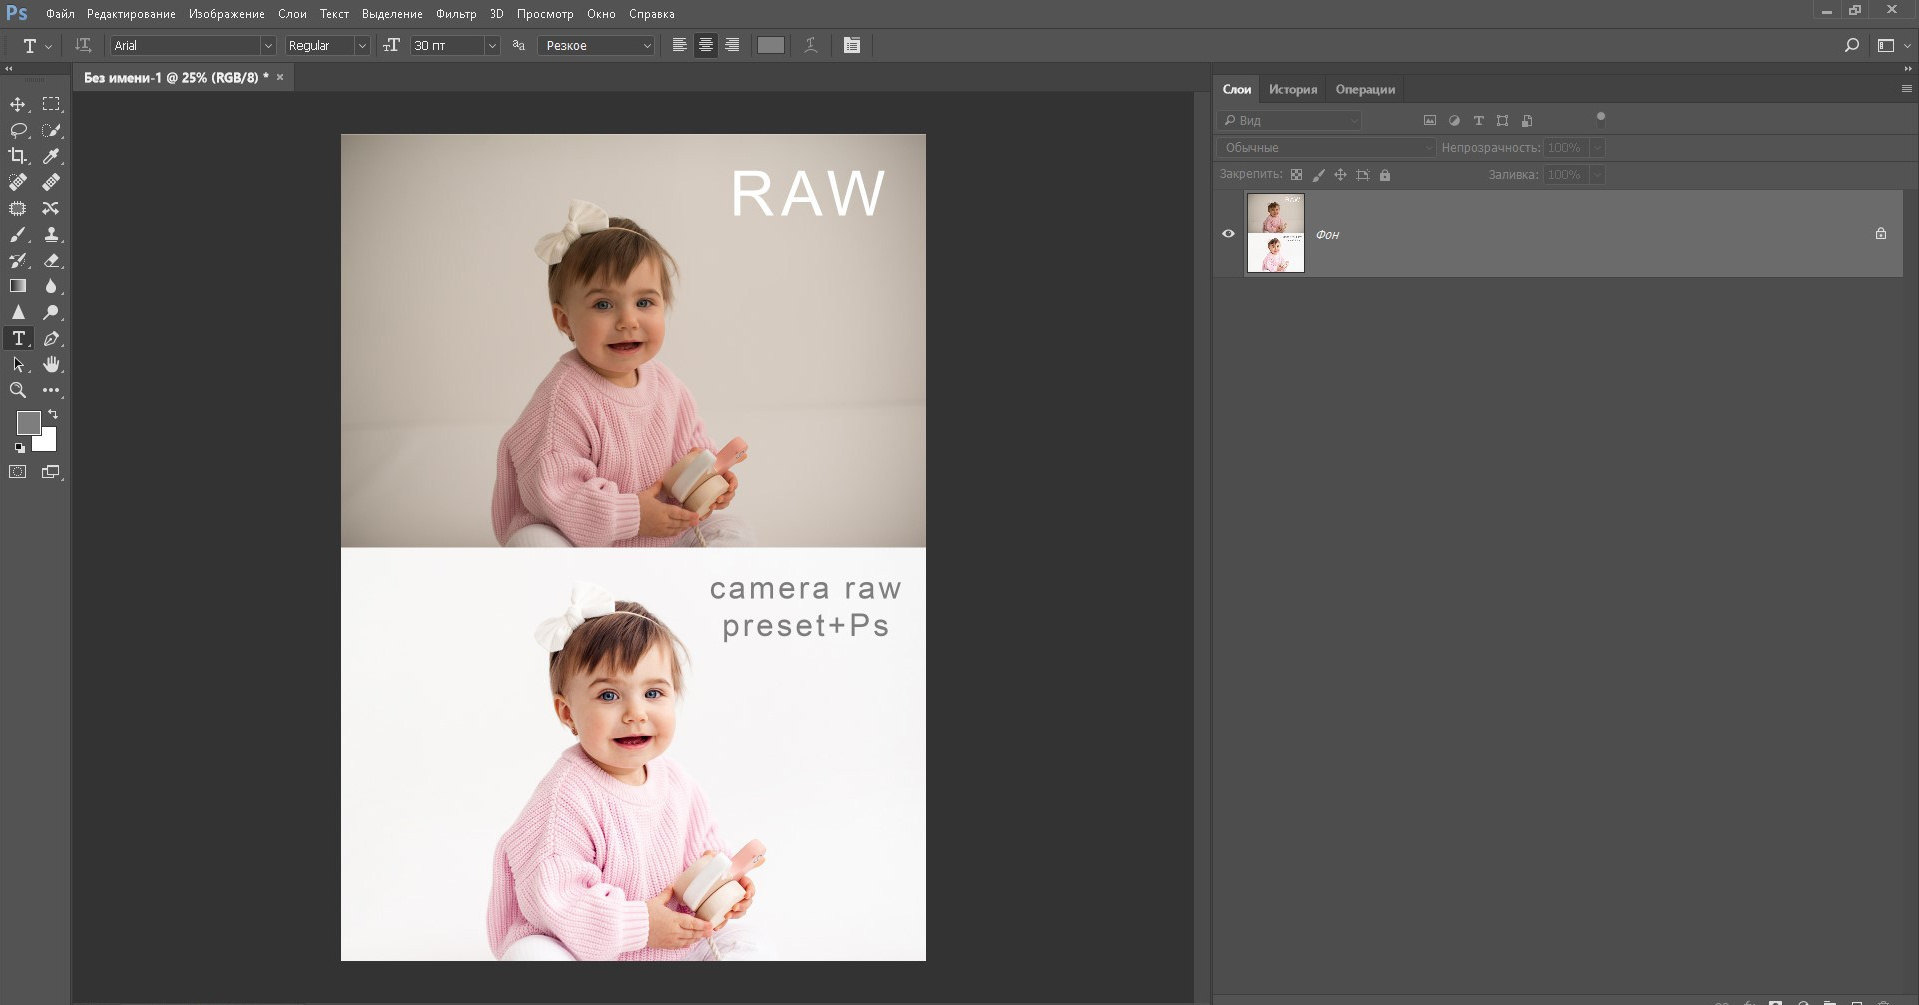Select the Eraser tool
Screen dimensions: 1919x1005
[x=51, y=260]
